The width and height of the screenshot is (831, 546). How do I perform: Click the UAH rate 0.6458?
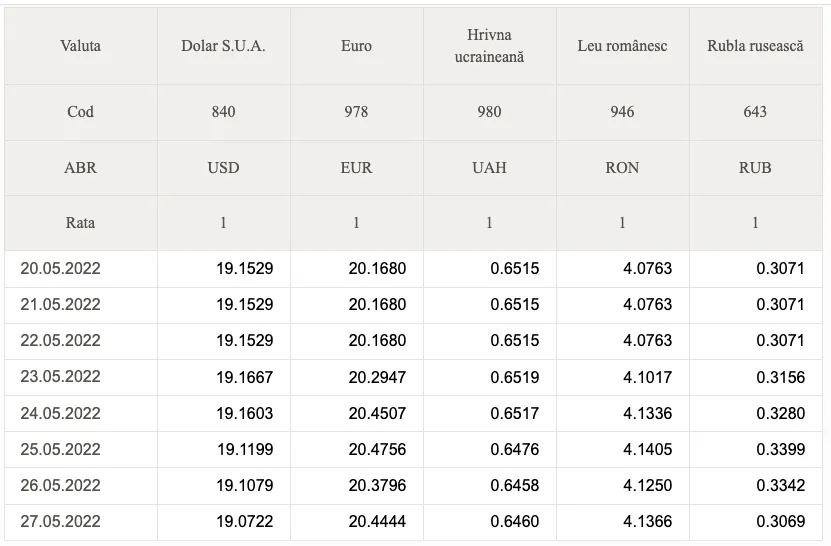point(515,486)
